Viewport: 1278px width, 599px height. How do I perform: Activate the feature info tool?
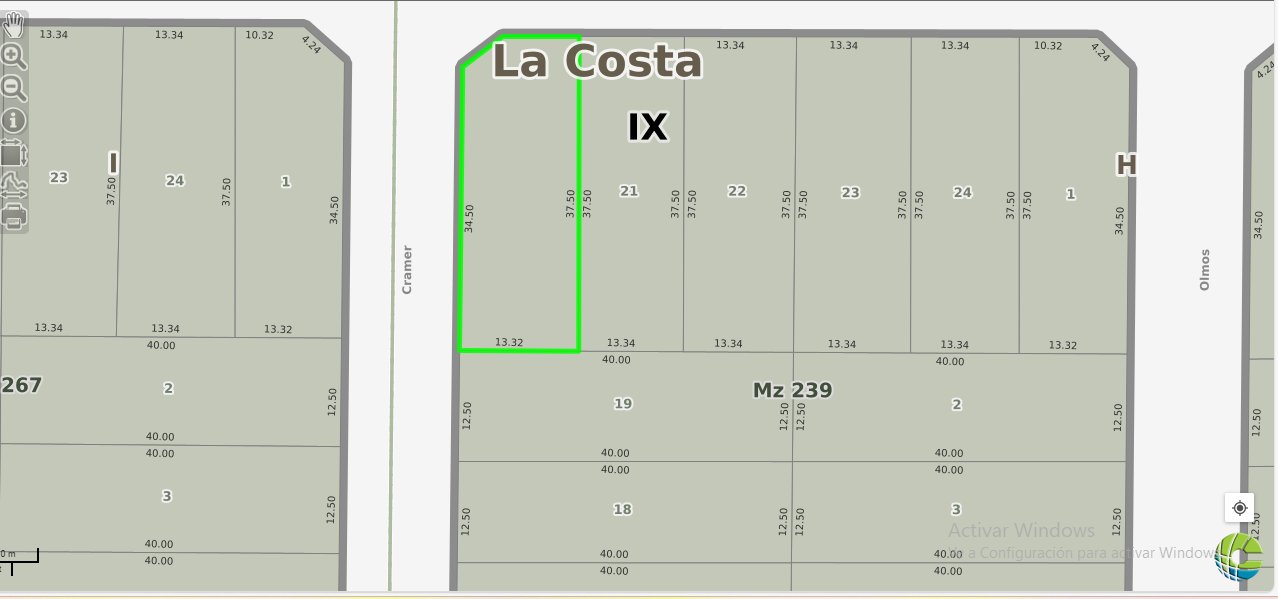(14, 120)
